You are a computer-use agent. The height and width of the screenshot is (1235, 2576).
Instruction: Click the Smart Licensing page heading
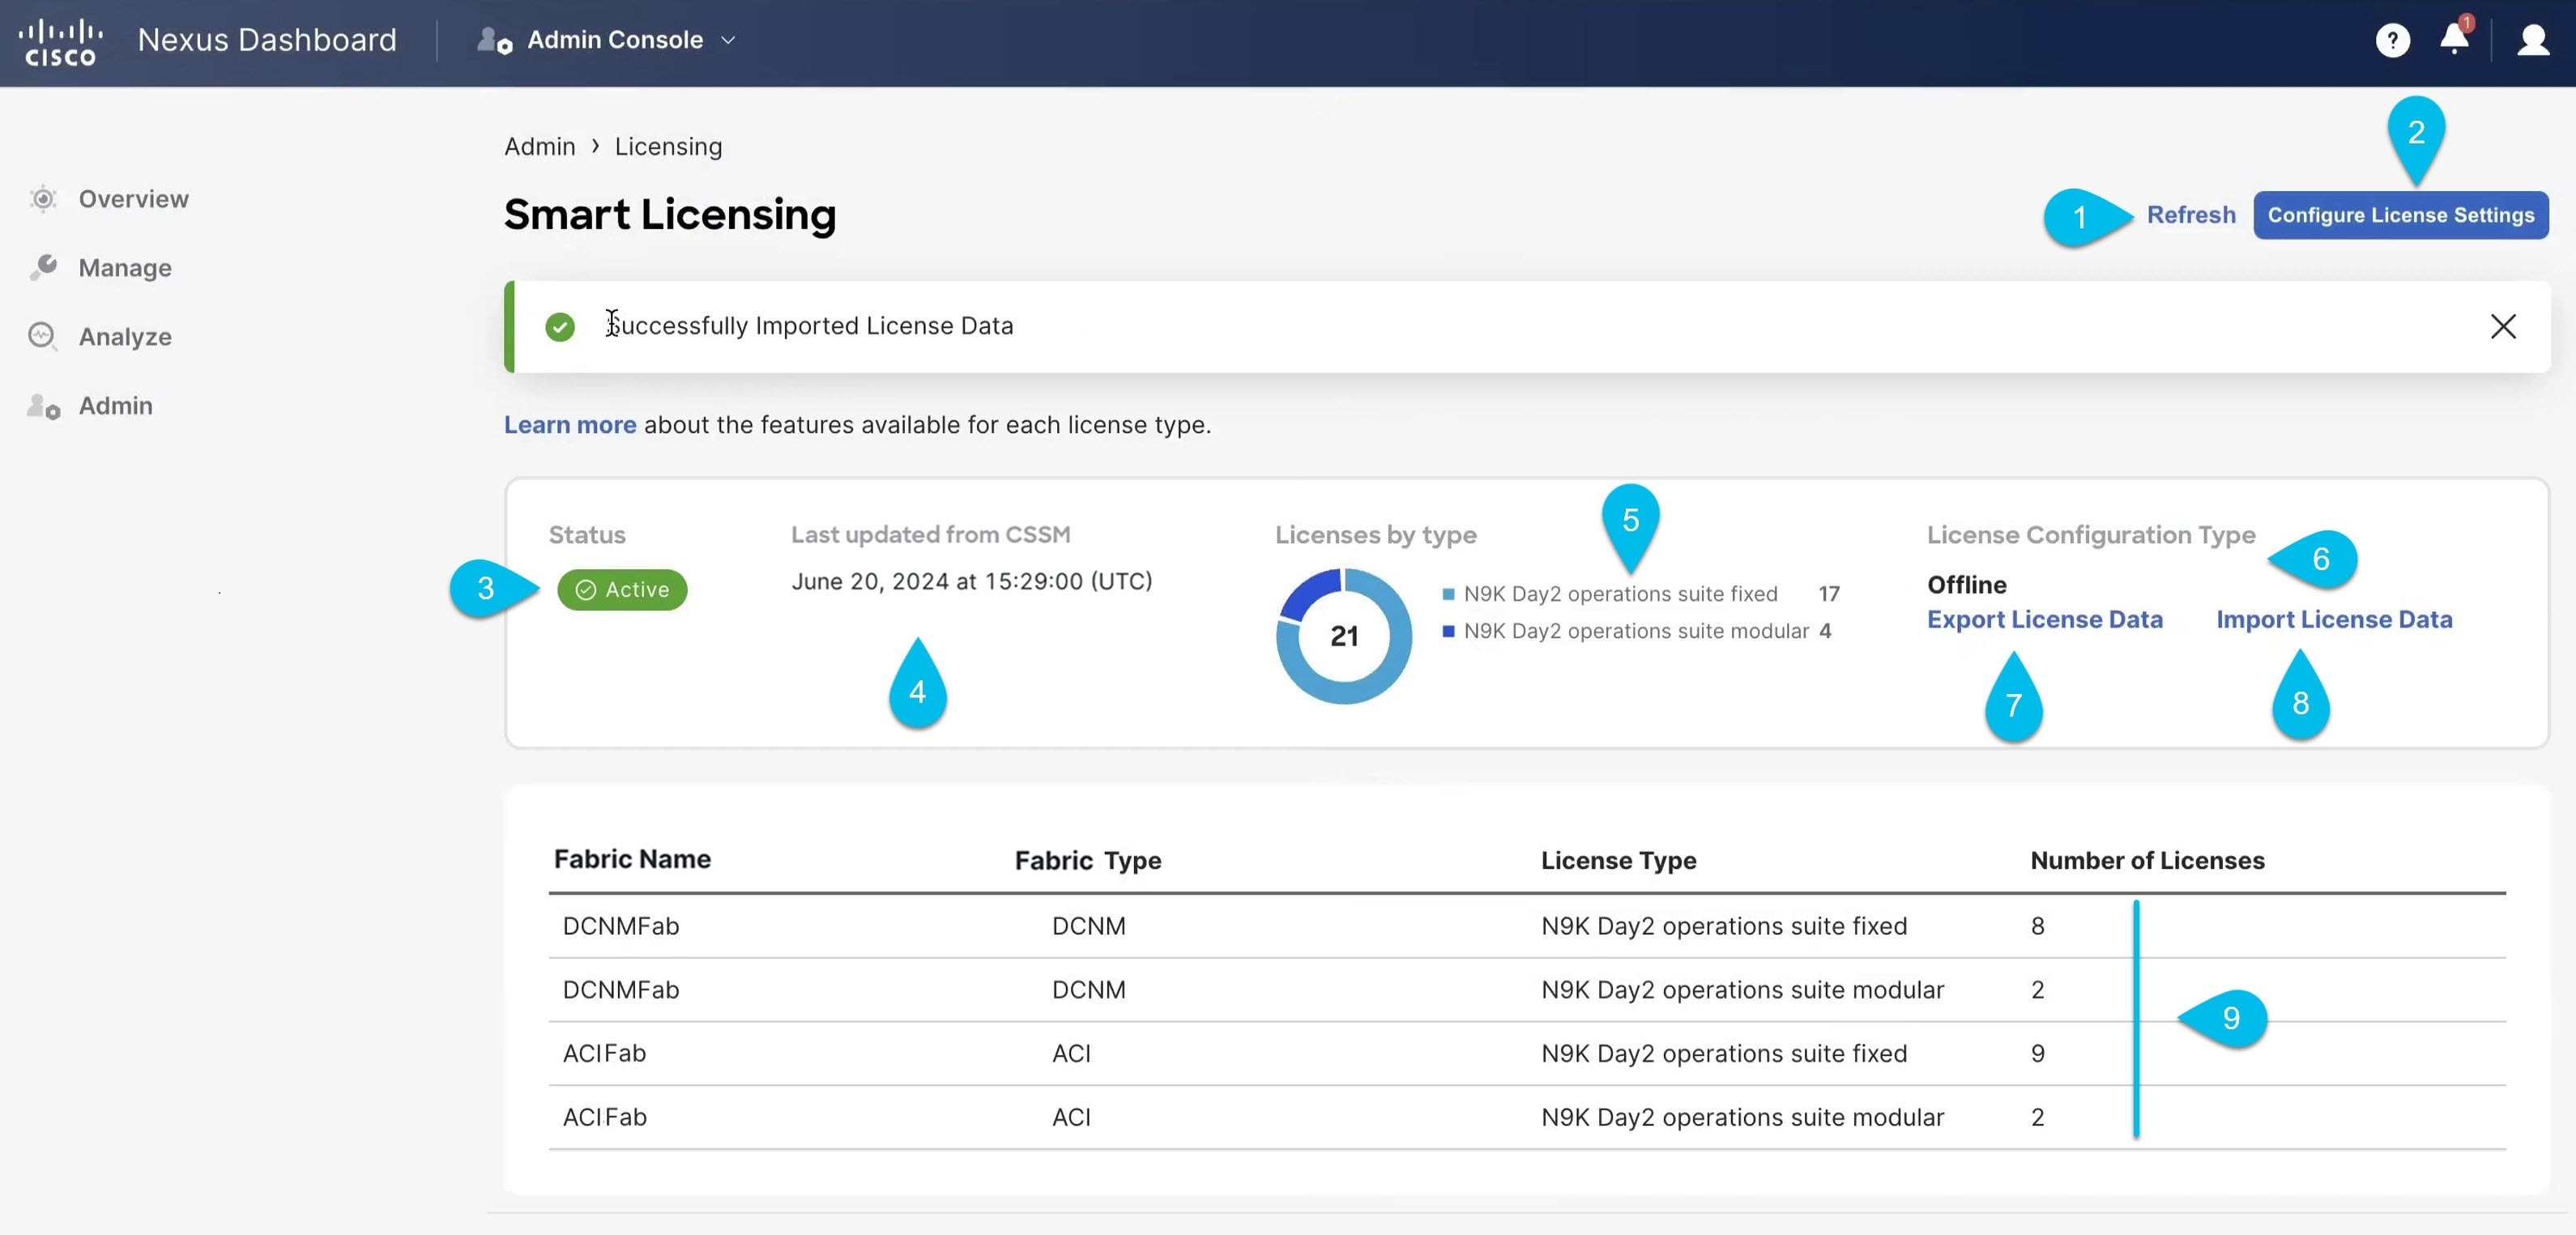(x=669, y=215)
